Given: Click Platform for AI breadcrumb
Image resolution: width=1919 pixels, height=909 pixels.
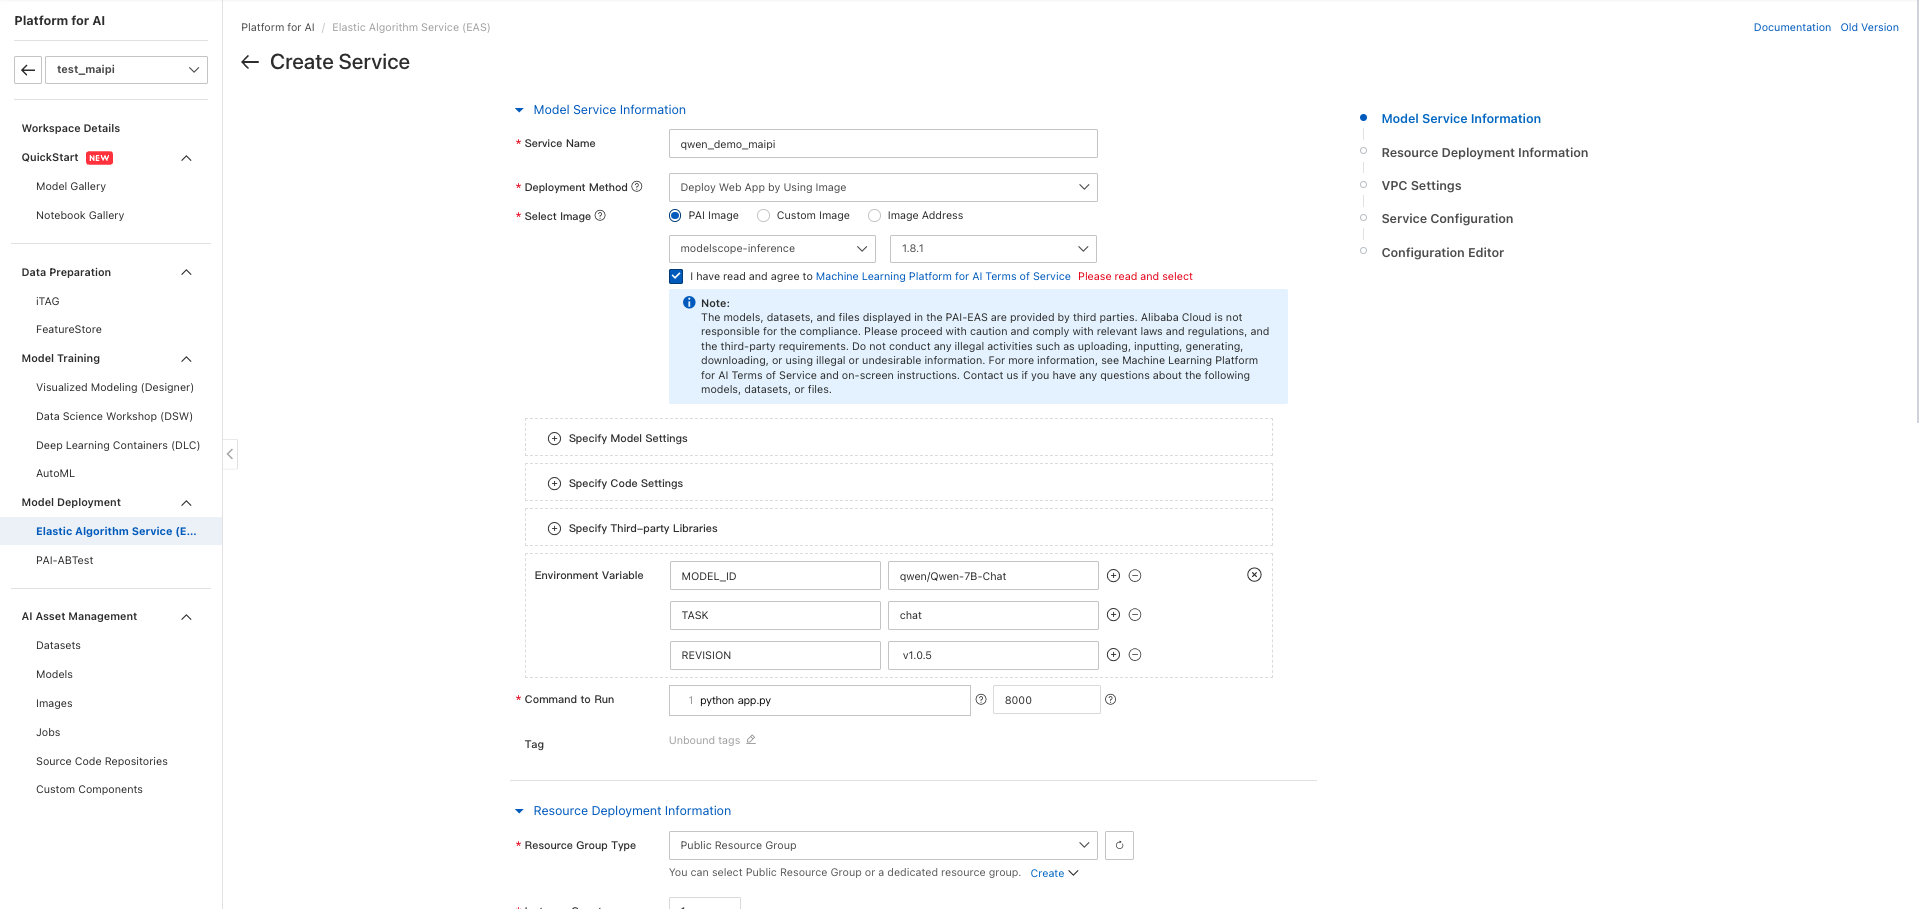Looking at the screenshot, I should 278,28.
